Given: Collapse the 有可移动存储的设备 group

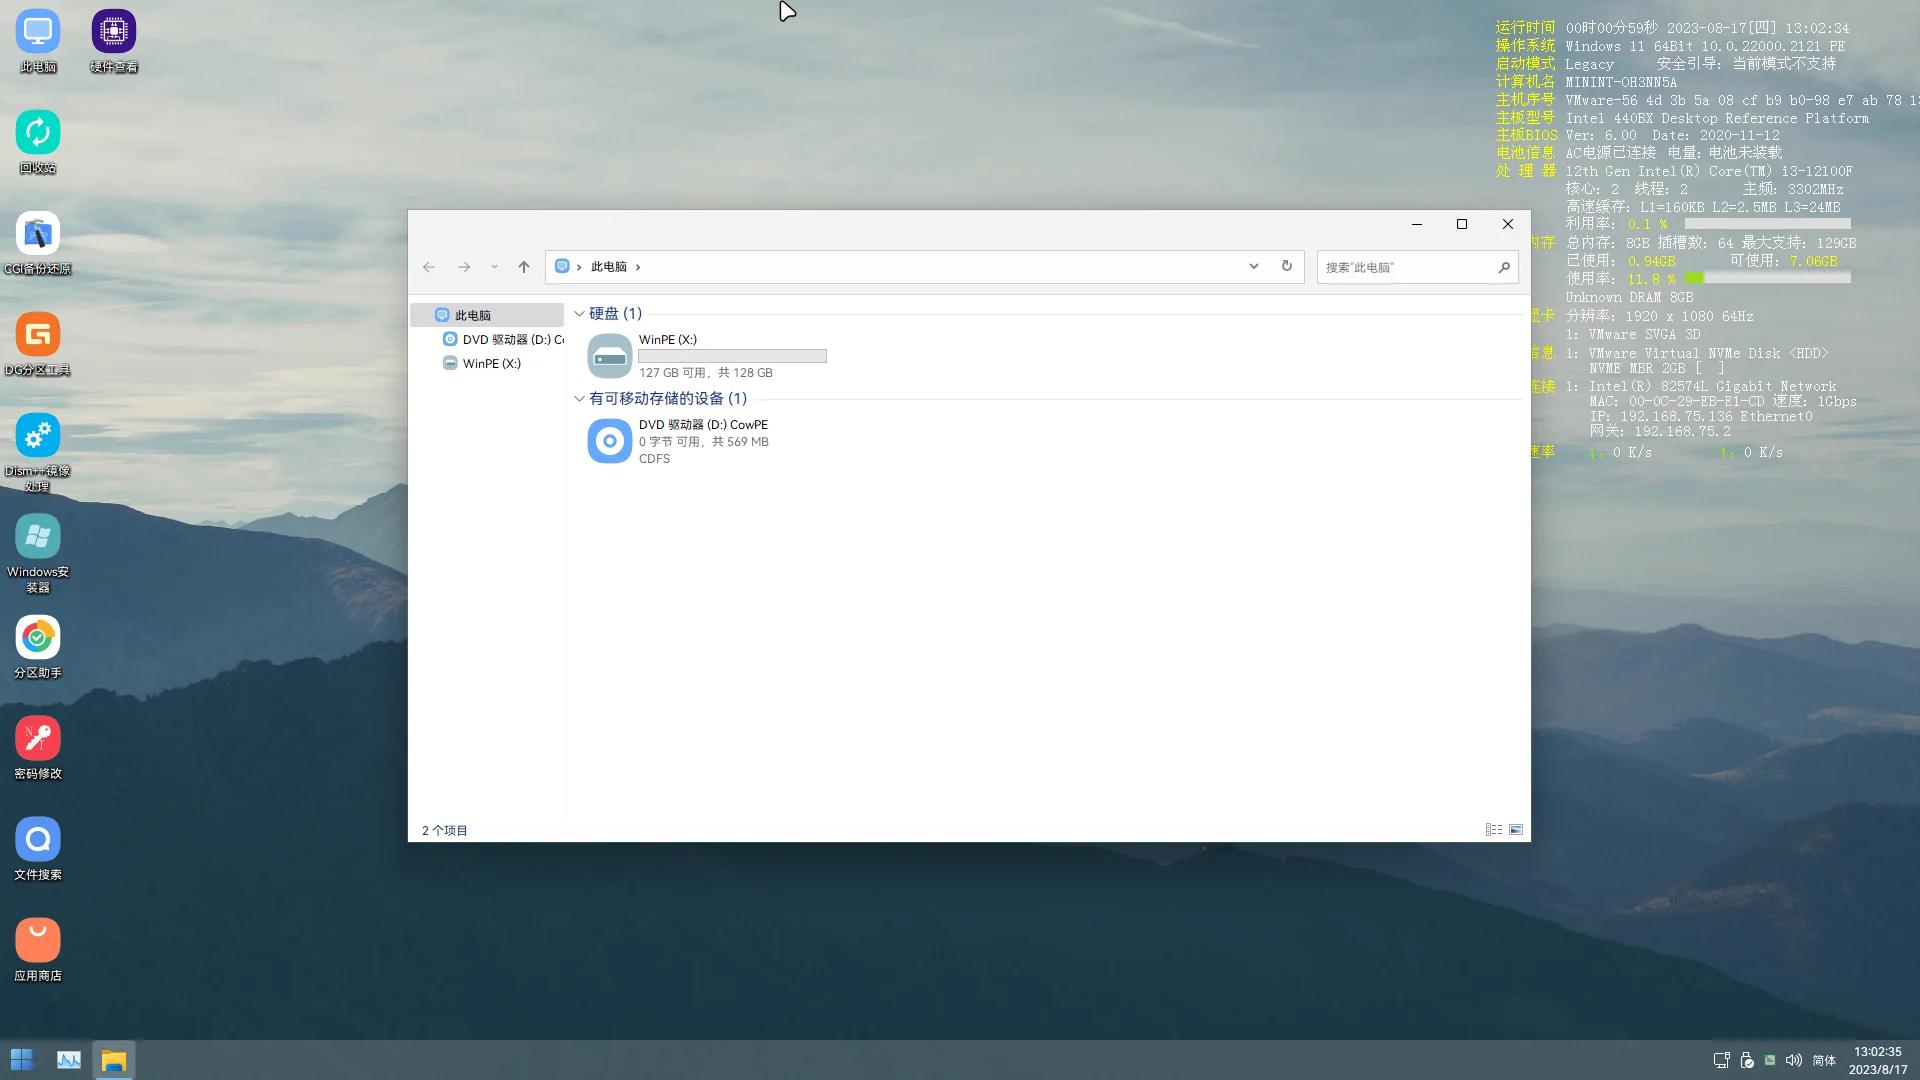Looking at the screenshot, I should 579,399.
